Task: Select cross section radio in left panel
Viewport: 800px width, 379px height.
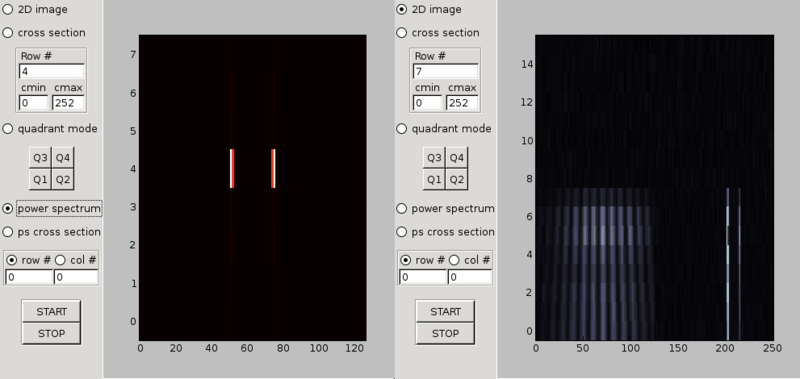Action: pyautogui.click(x=8, y=33)
